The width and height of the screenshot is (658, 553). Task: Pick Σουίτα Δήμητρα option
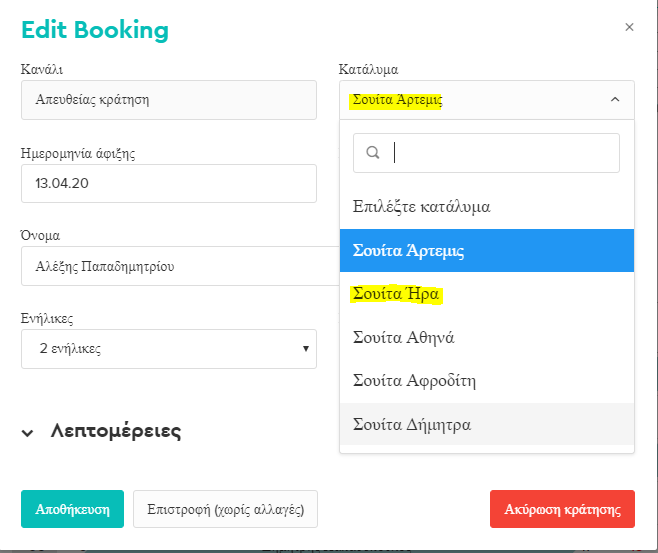pyautogui.click(x=487, y=424)
